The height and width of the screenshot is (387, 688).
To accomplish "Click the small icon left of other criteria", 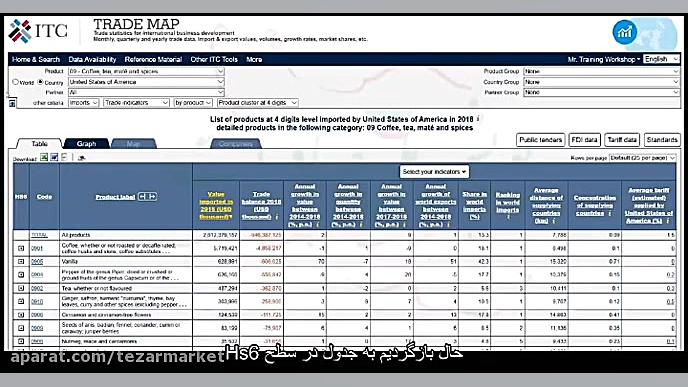I will (12, 103).
